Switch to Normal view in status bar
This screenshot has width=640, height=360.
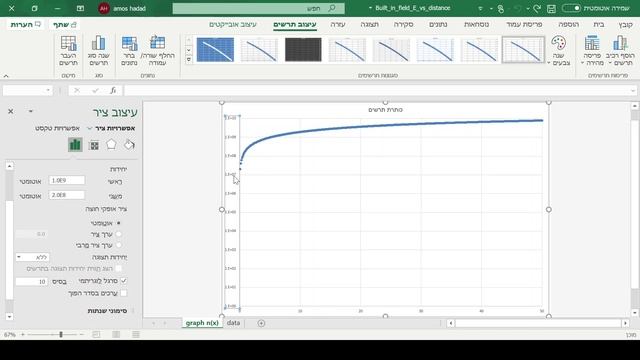point(136,334)
